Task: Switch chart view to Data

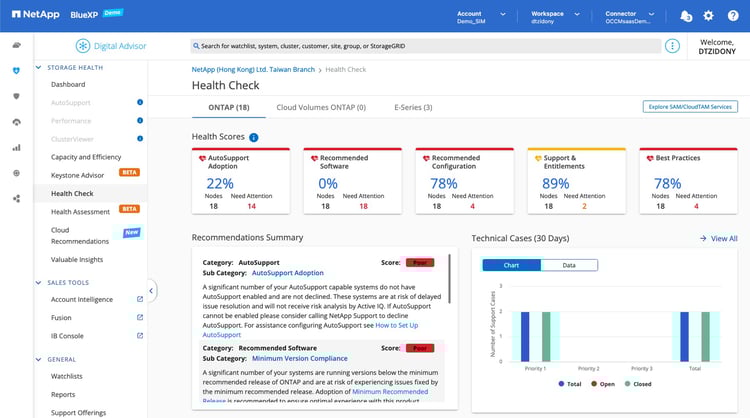Action: pyautogui.click(x=569, y=265)
